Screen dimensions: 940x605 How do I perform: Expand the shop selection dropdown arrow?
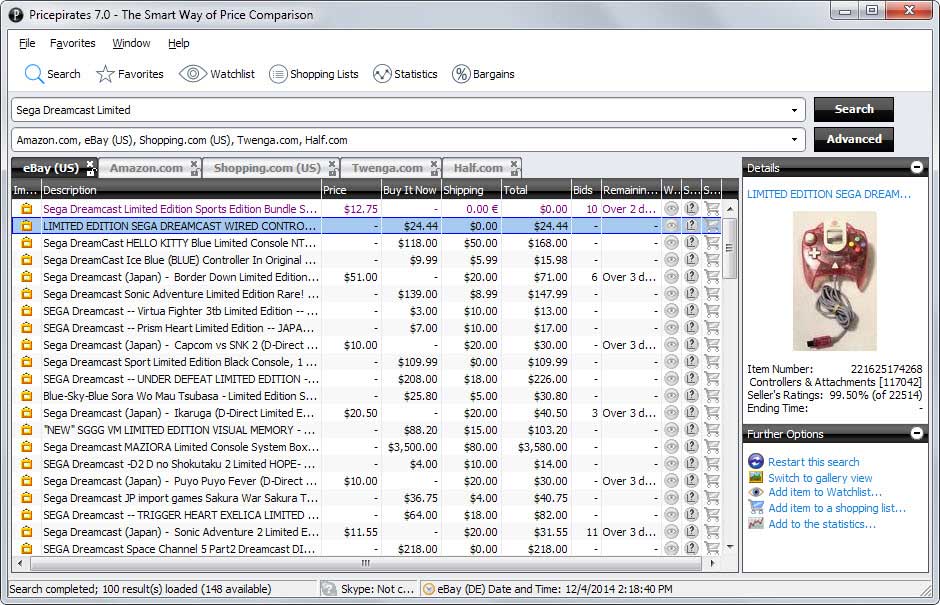coord(794,140)
